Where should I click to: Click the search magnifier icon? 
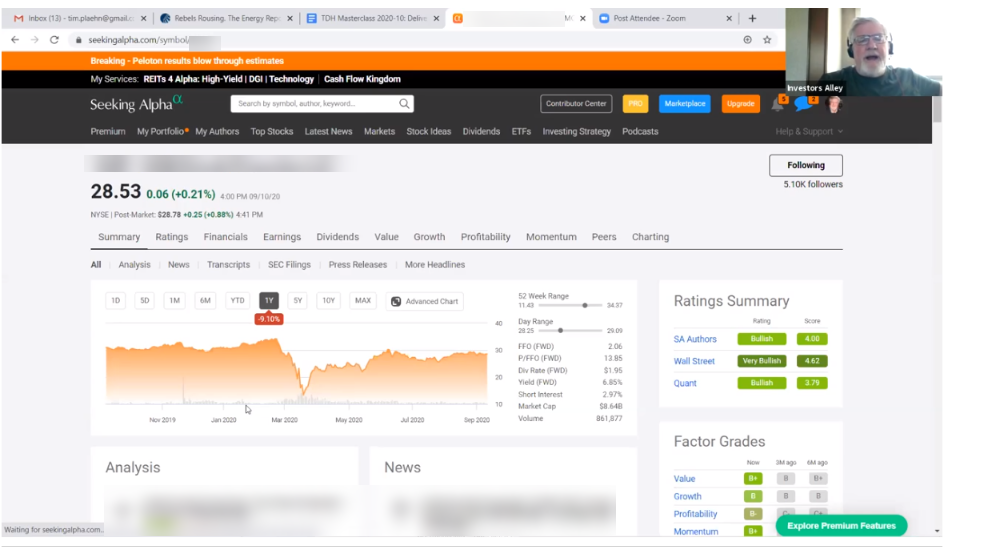[404, 104]
